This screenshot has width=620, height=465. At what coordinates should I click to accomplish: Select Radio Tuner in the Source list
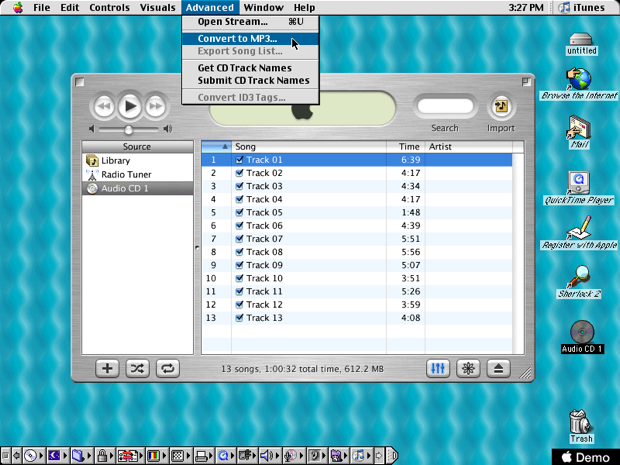[137, 174]
